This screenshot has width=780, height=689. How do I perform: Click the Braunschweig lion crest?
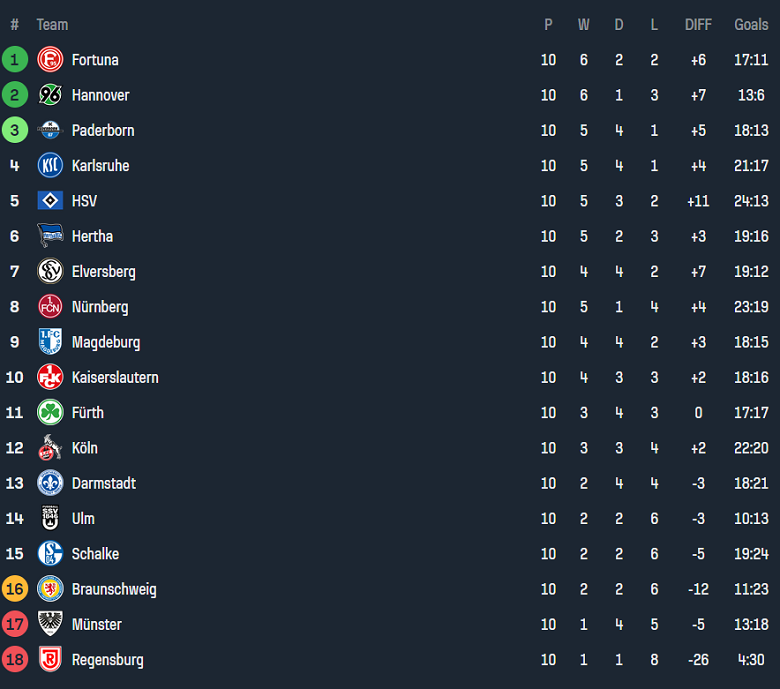pos(50,589)
